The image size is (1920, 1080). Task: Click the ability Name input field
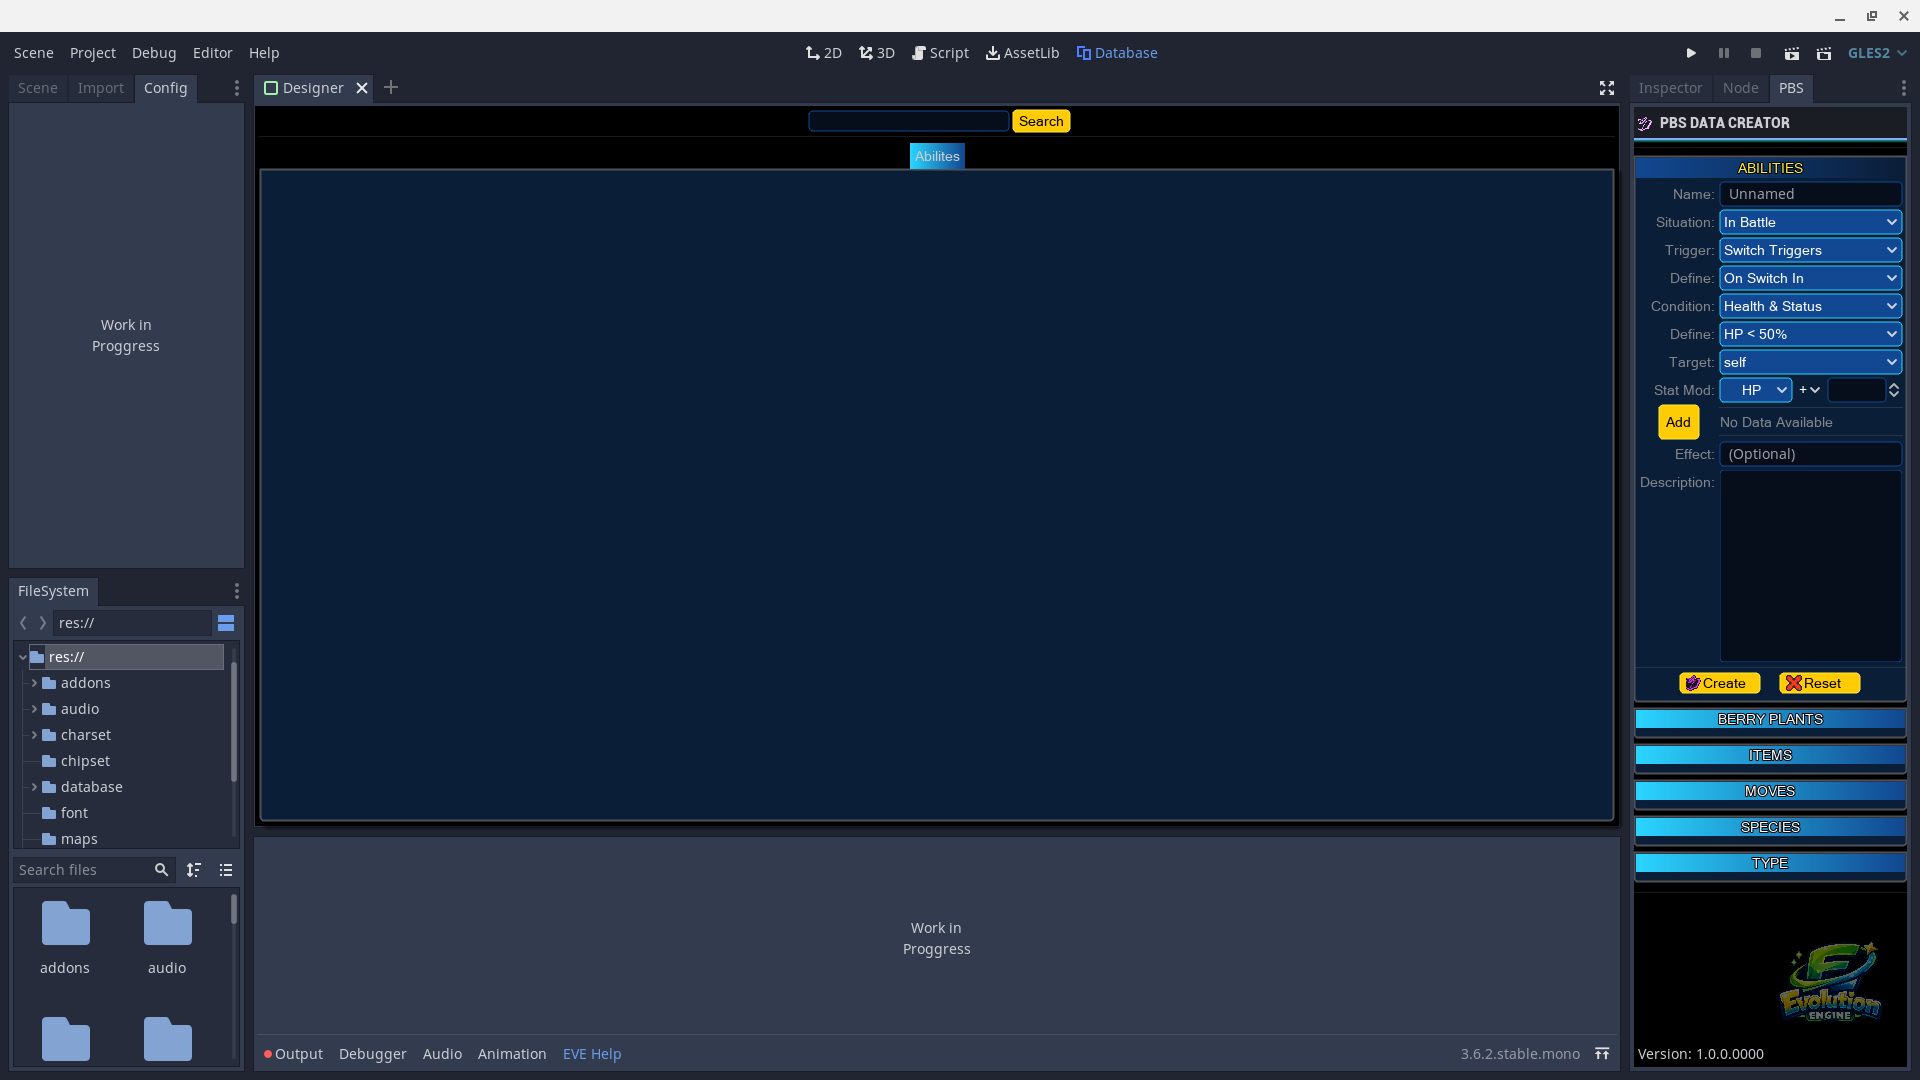coord(1809,194)
